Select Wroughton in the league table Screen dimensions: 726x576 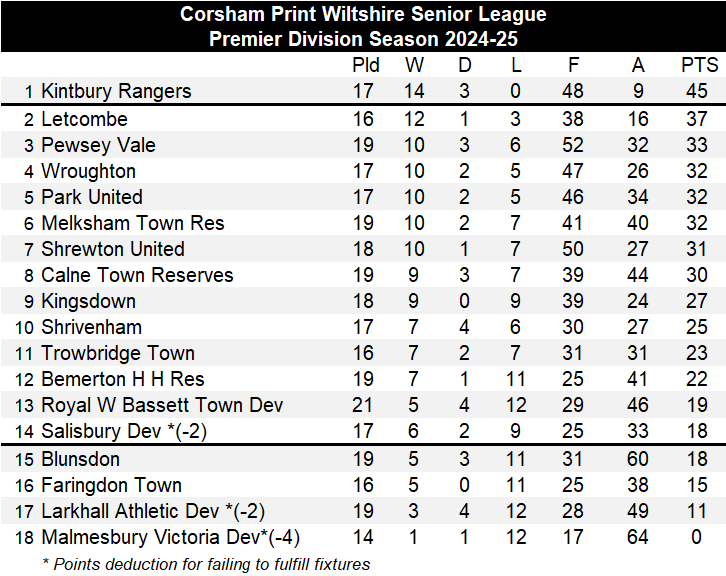tap(88, 171)
